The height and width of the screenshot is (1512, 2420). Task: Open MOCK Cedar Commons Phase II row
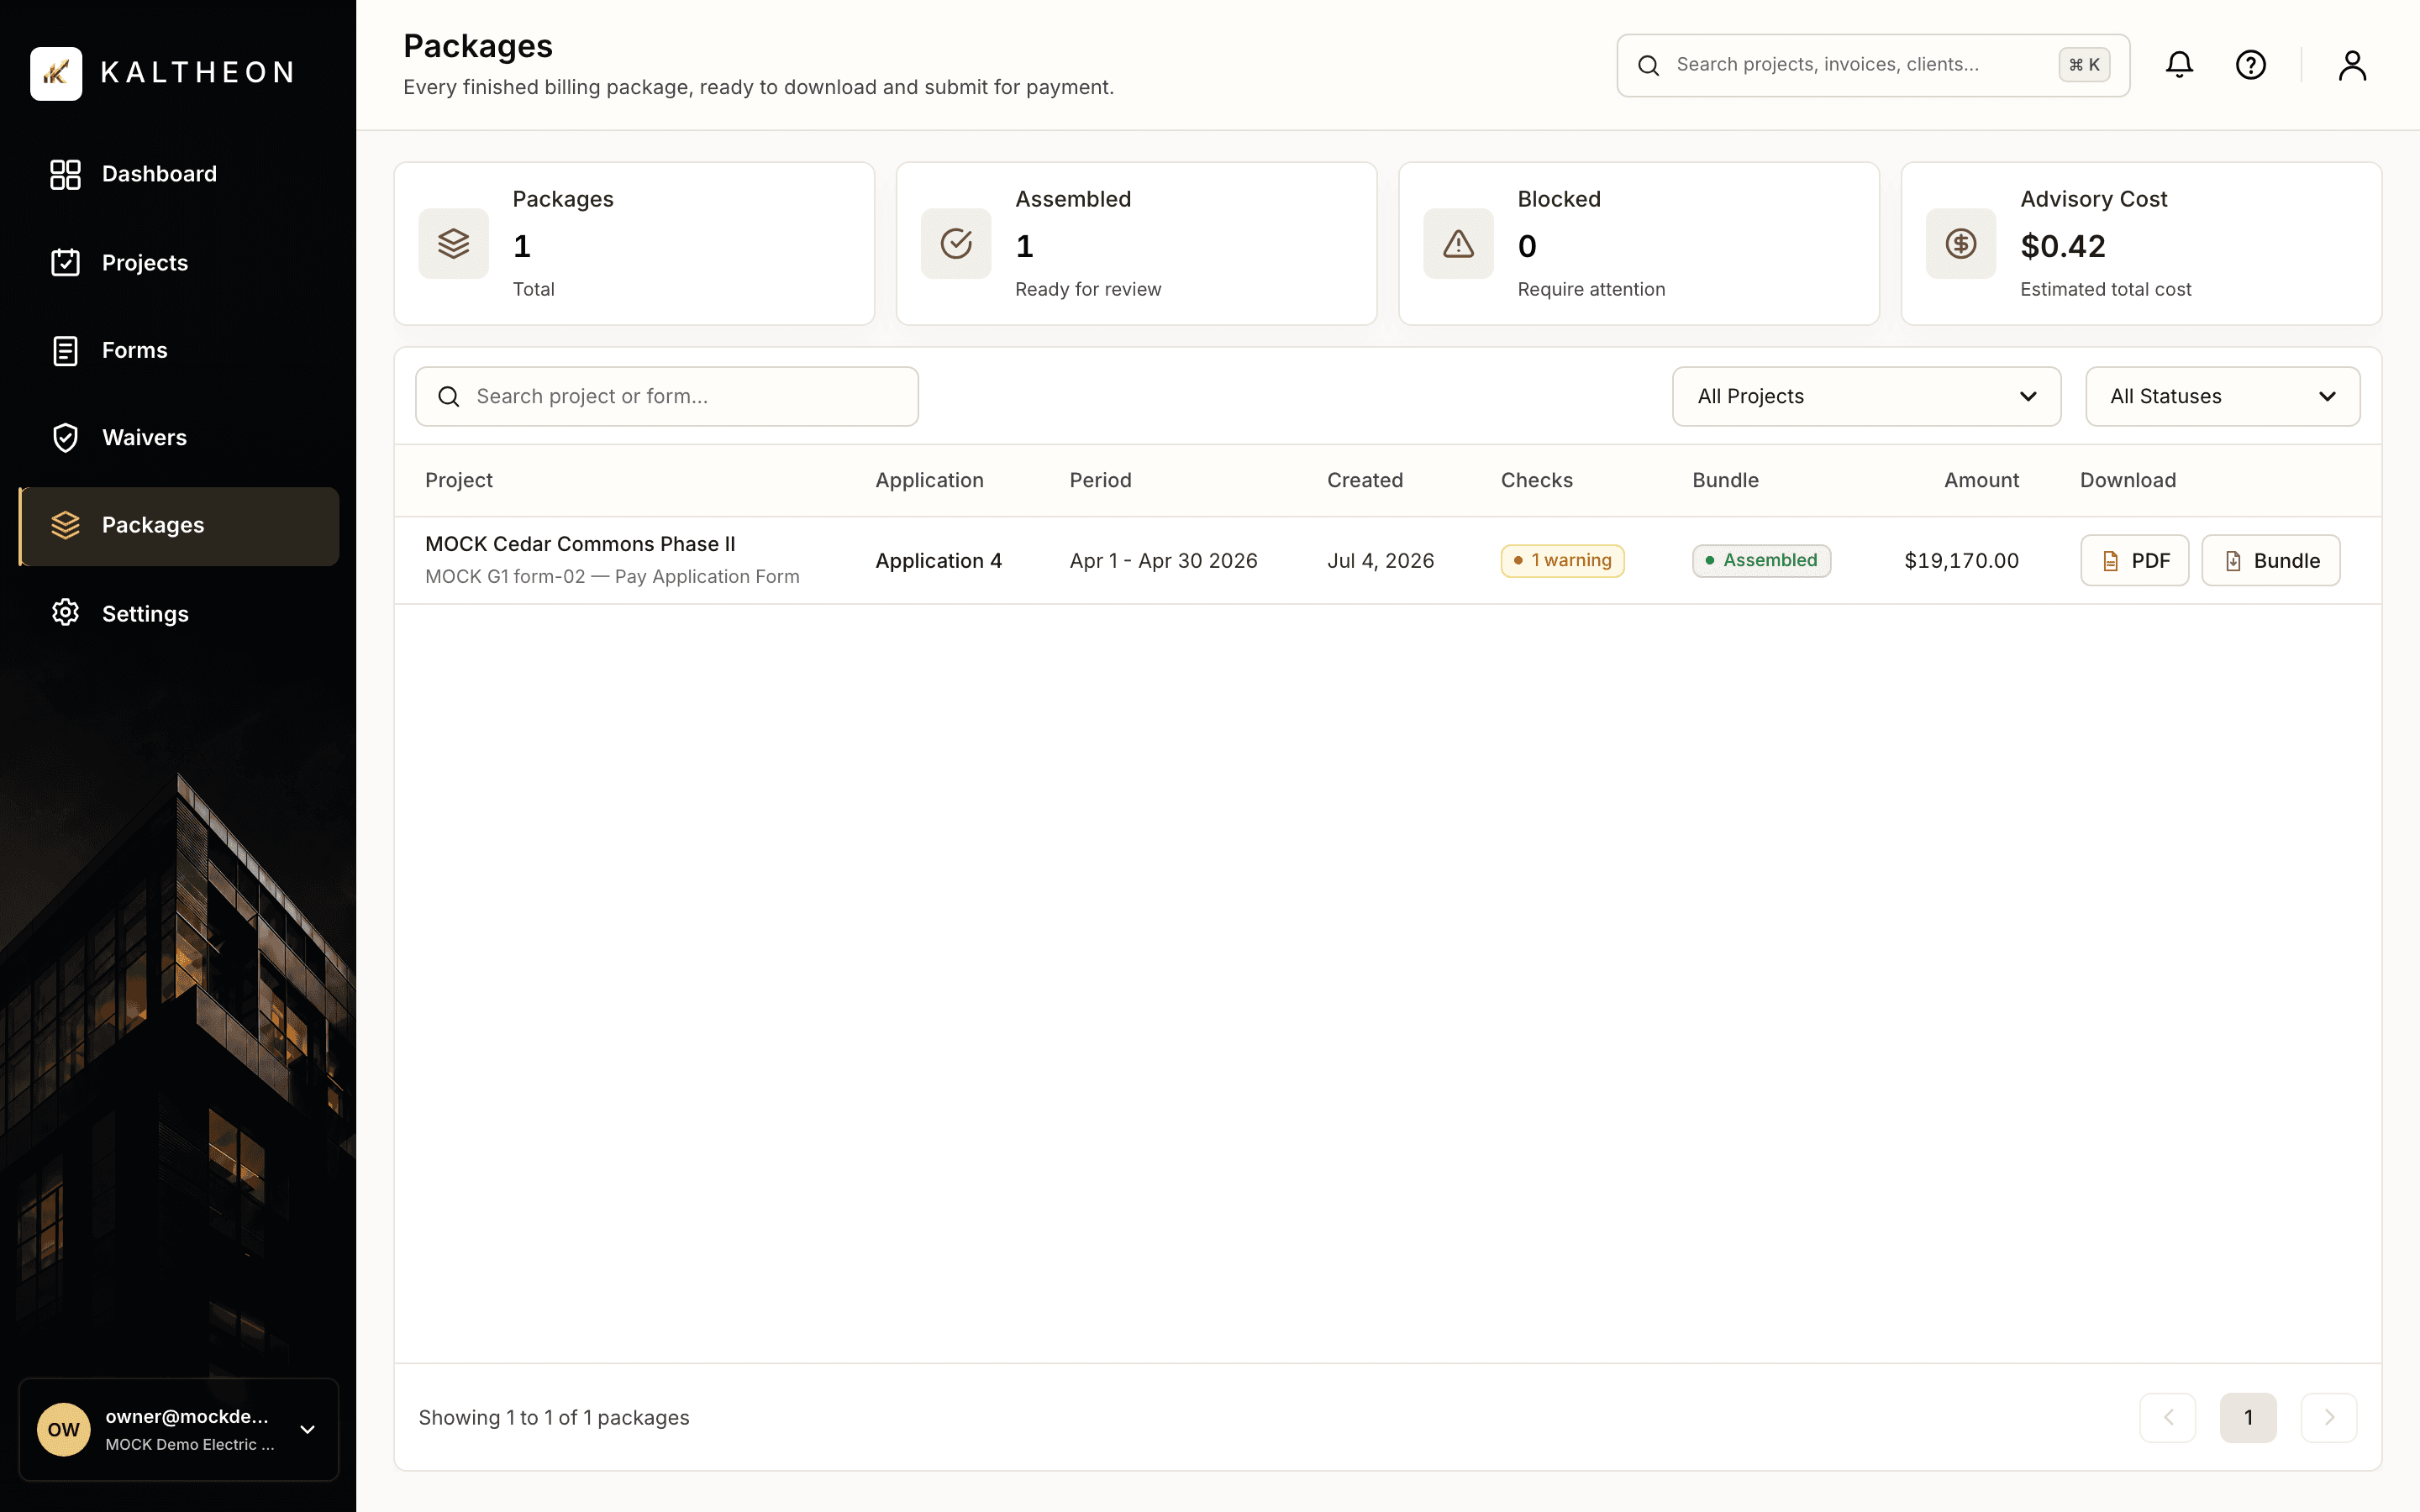pyautogui.click(x=1388, y=560)
